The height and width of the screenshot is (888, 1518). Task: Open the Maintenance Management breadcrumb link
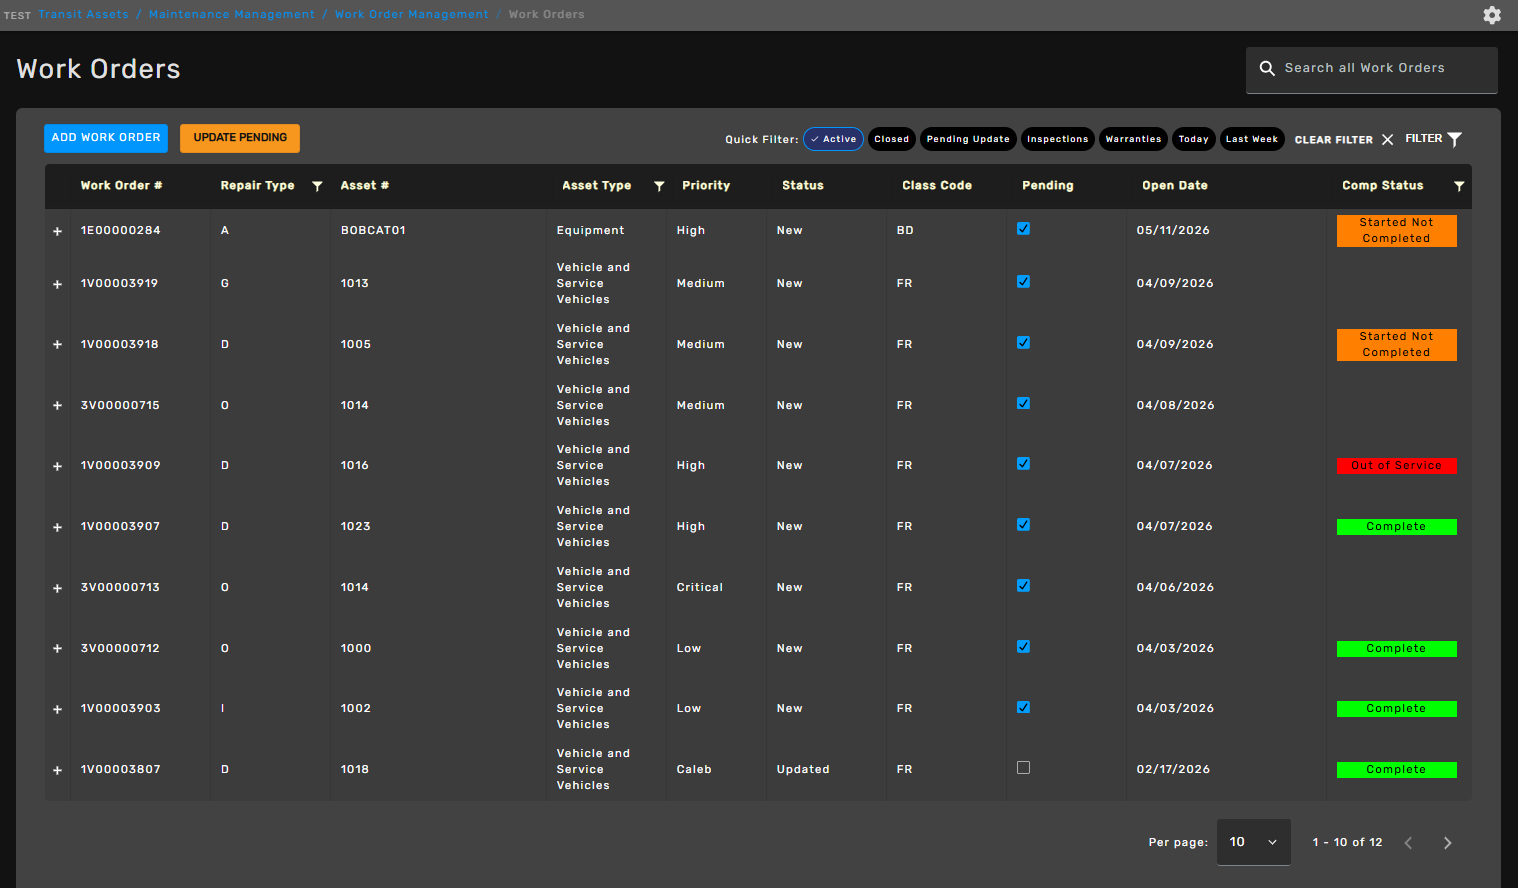[232, 14]
